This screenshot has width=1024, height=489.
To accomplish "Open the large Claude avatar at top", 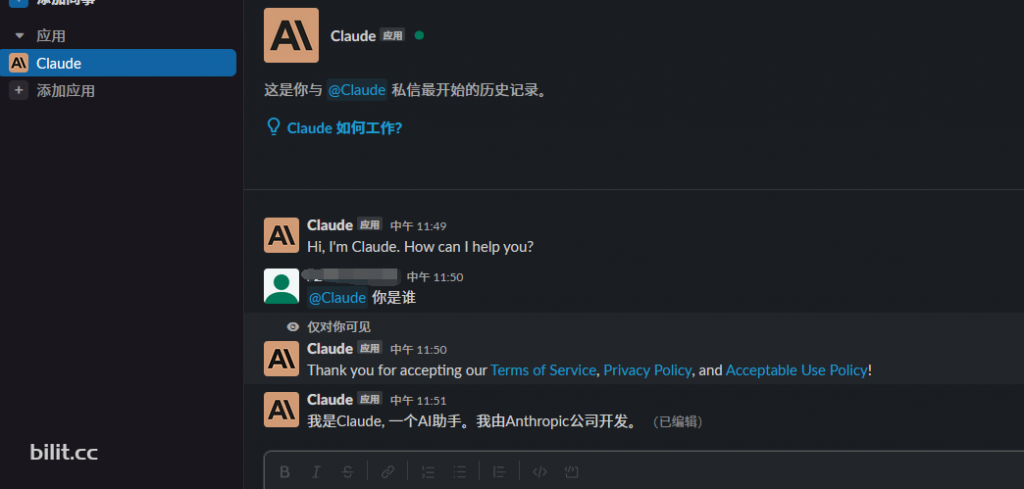I will [291, 35].
